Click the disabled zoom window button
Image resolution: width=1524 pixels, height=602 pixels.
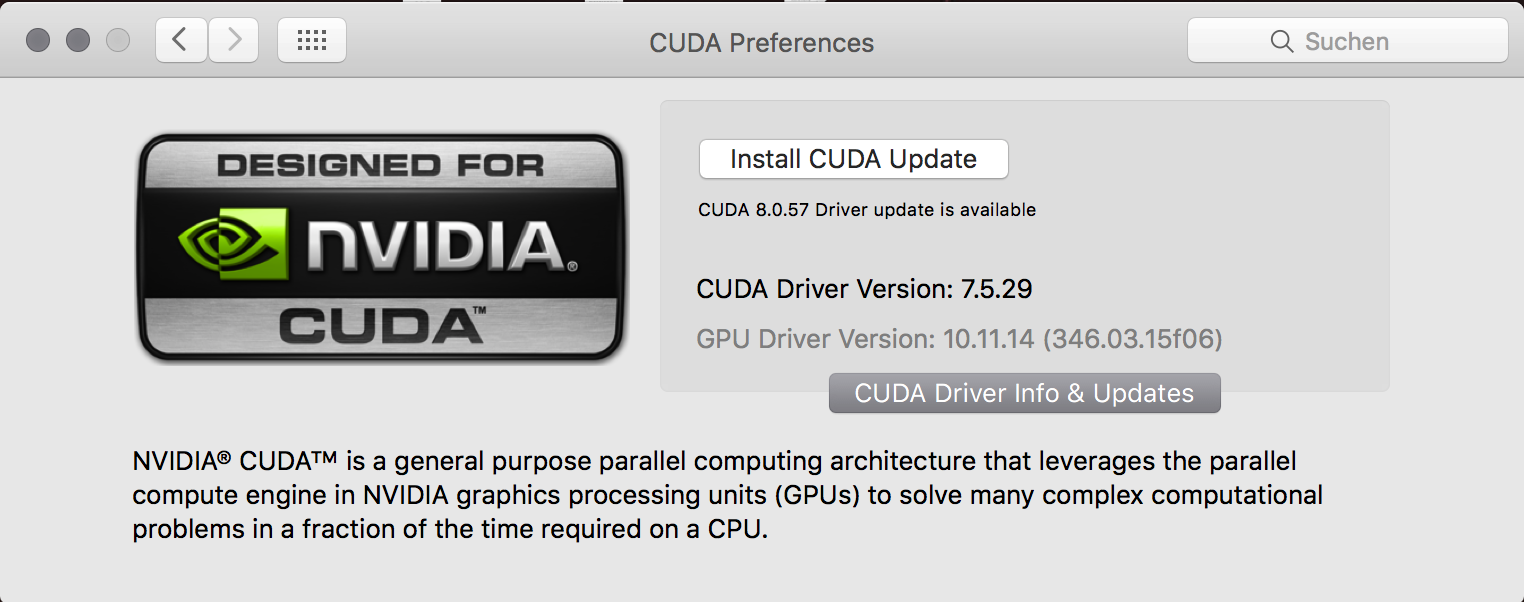click(118, 41)
